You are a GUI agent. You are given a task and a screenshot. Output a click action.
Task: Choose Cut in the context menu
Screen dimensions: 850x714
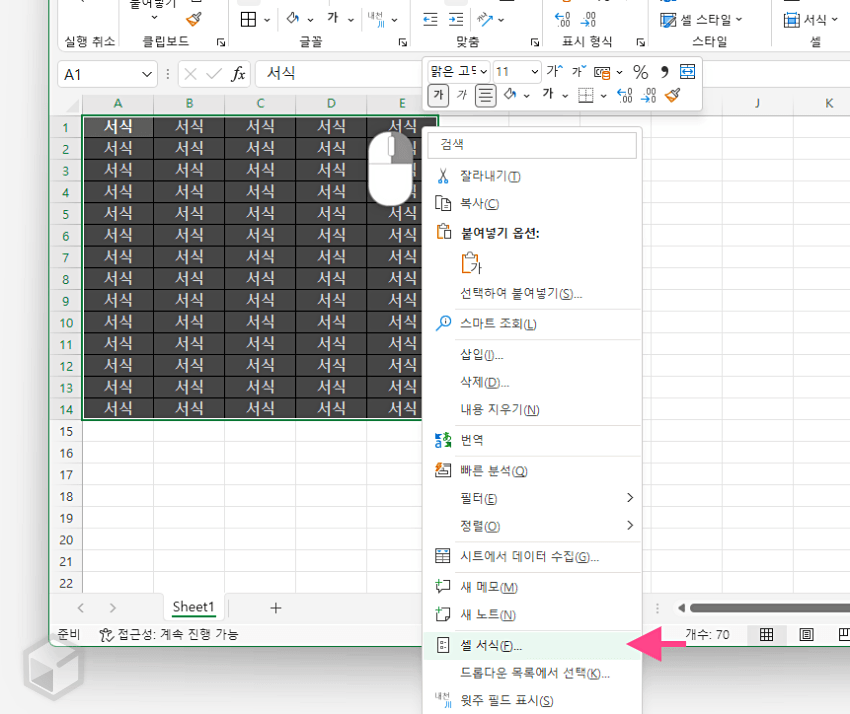pyautogui.click(x=531, y=176)
